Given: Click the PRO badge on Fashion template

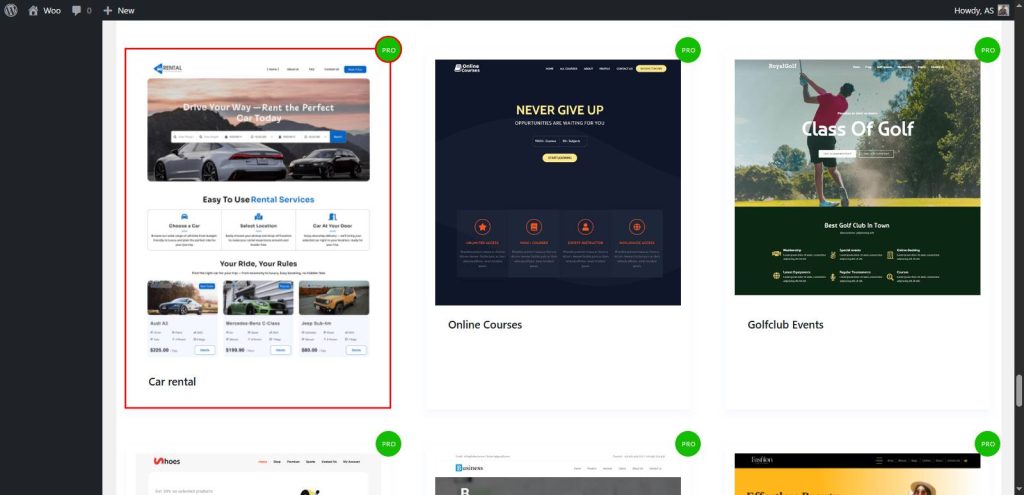Looking at the screenshot, I should point(987,443).
